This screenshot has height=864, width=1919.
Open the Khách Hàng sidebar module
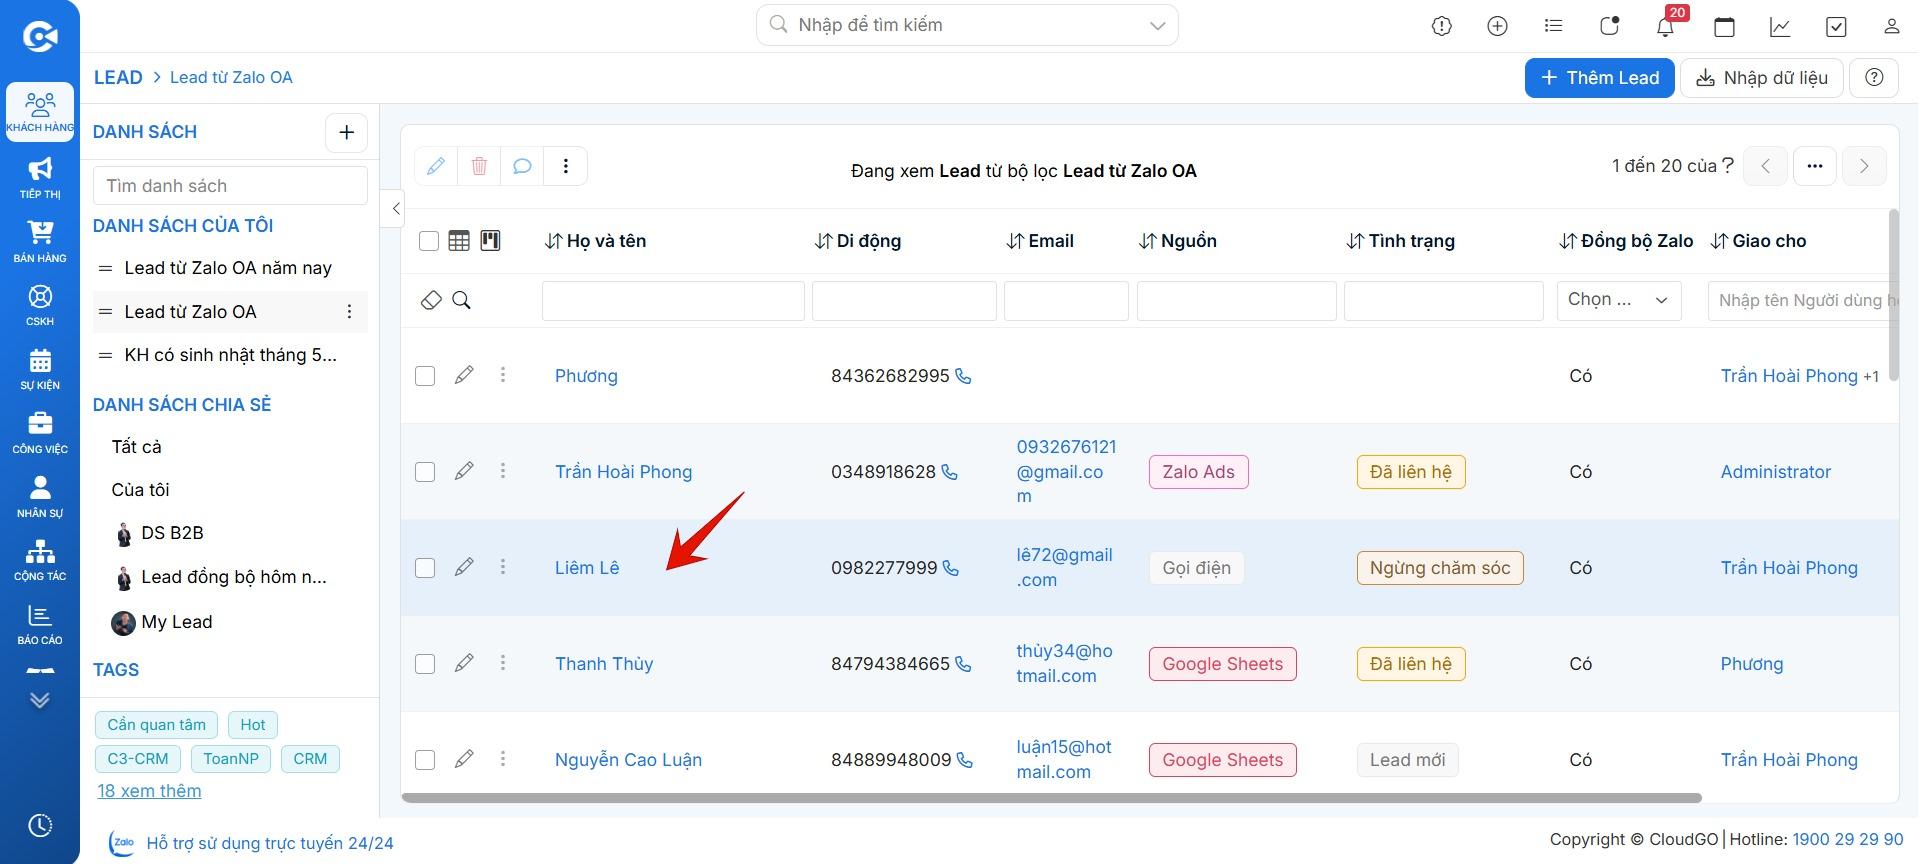[x=40, y=112]
